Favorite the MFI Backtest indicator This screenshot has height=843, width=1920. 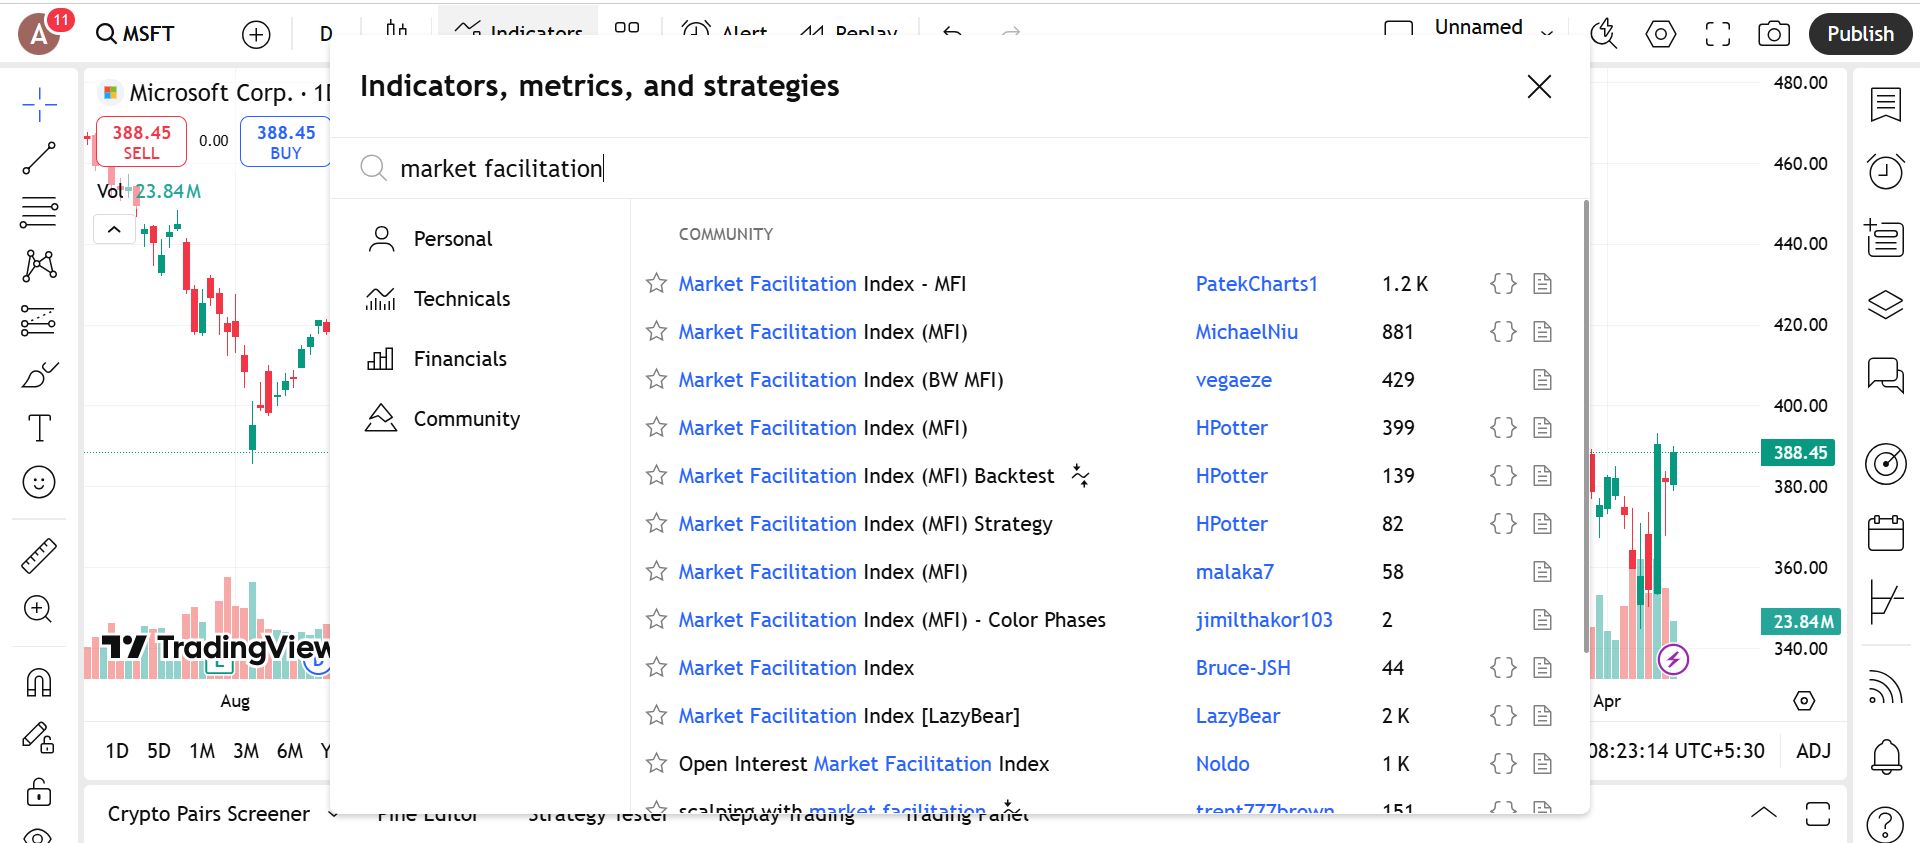[x=656, y=476]
